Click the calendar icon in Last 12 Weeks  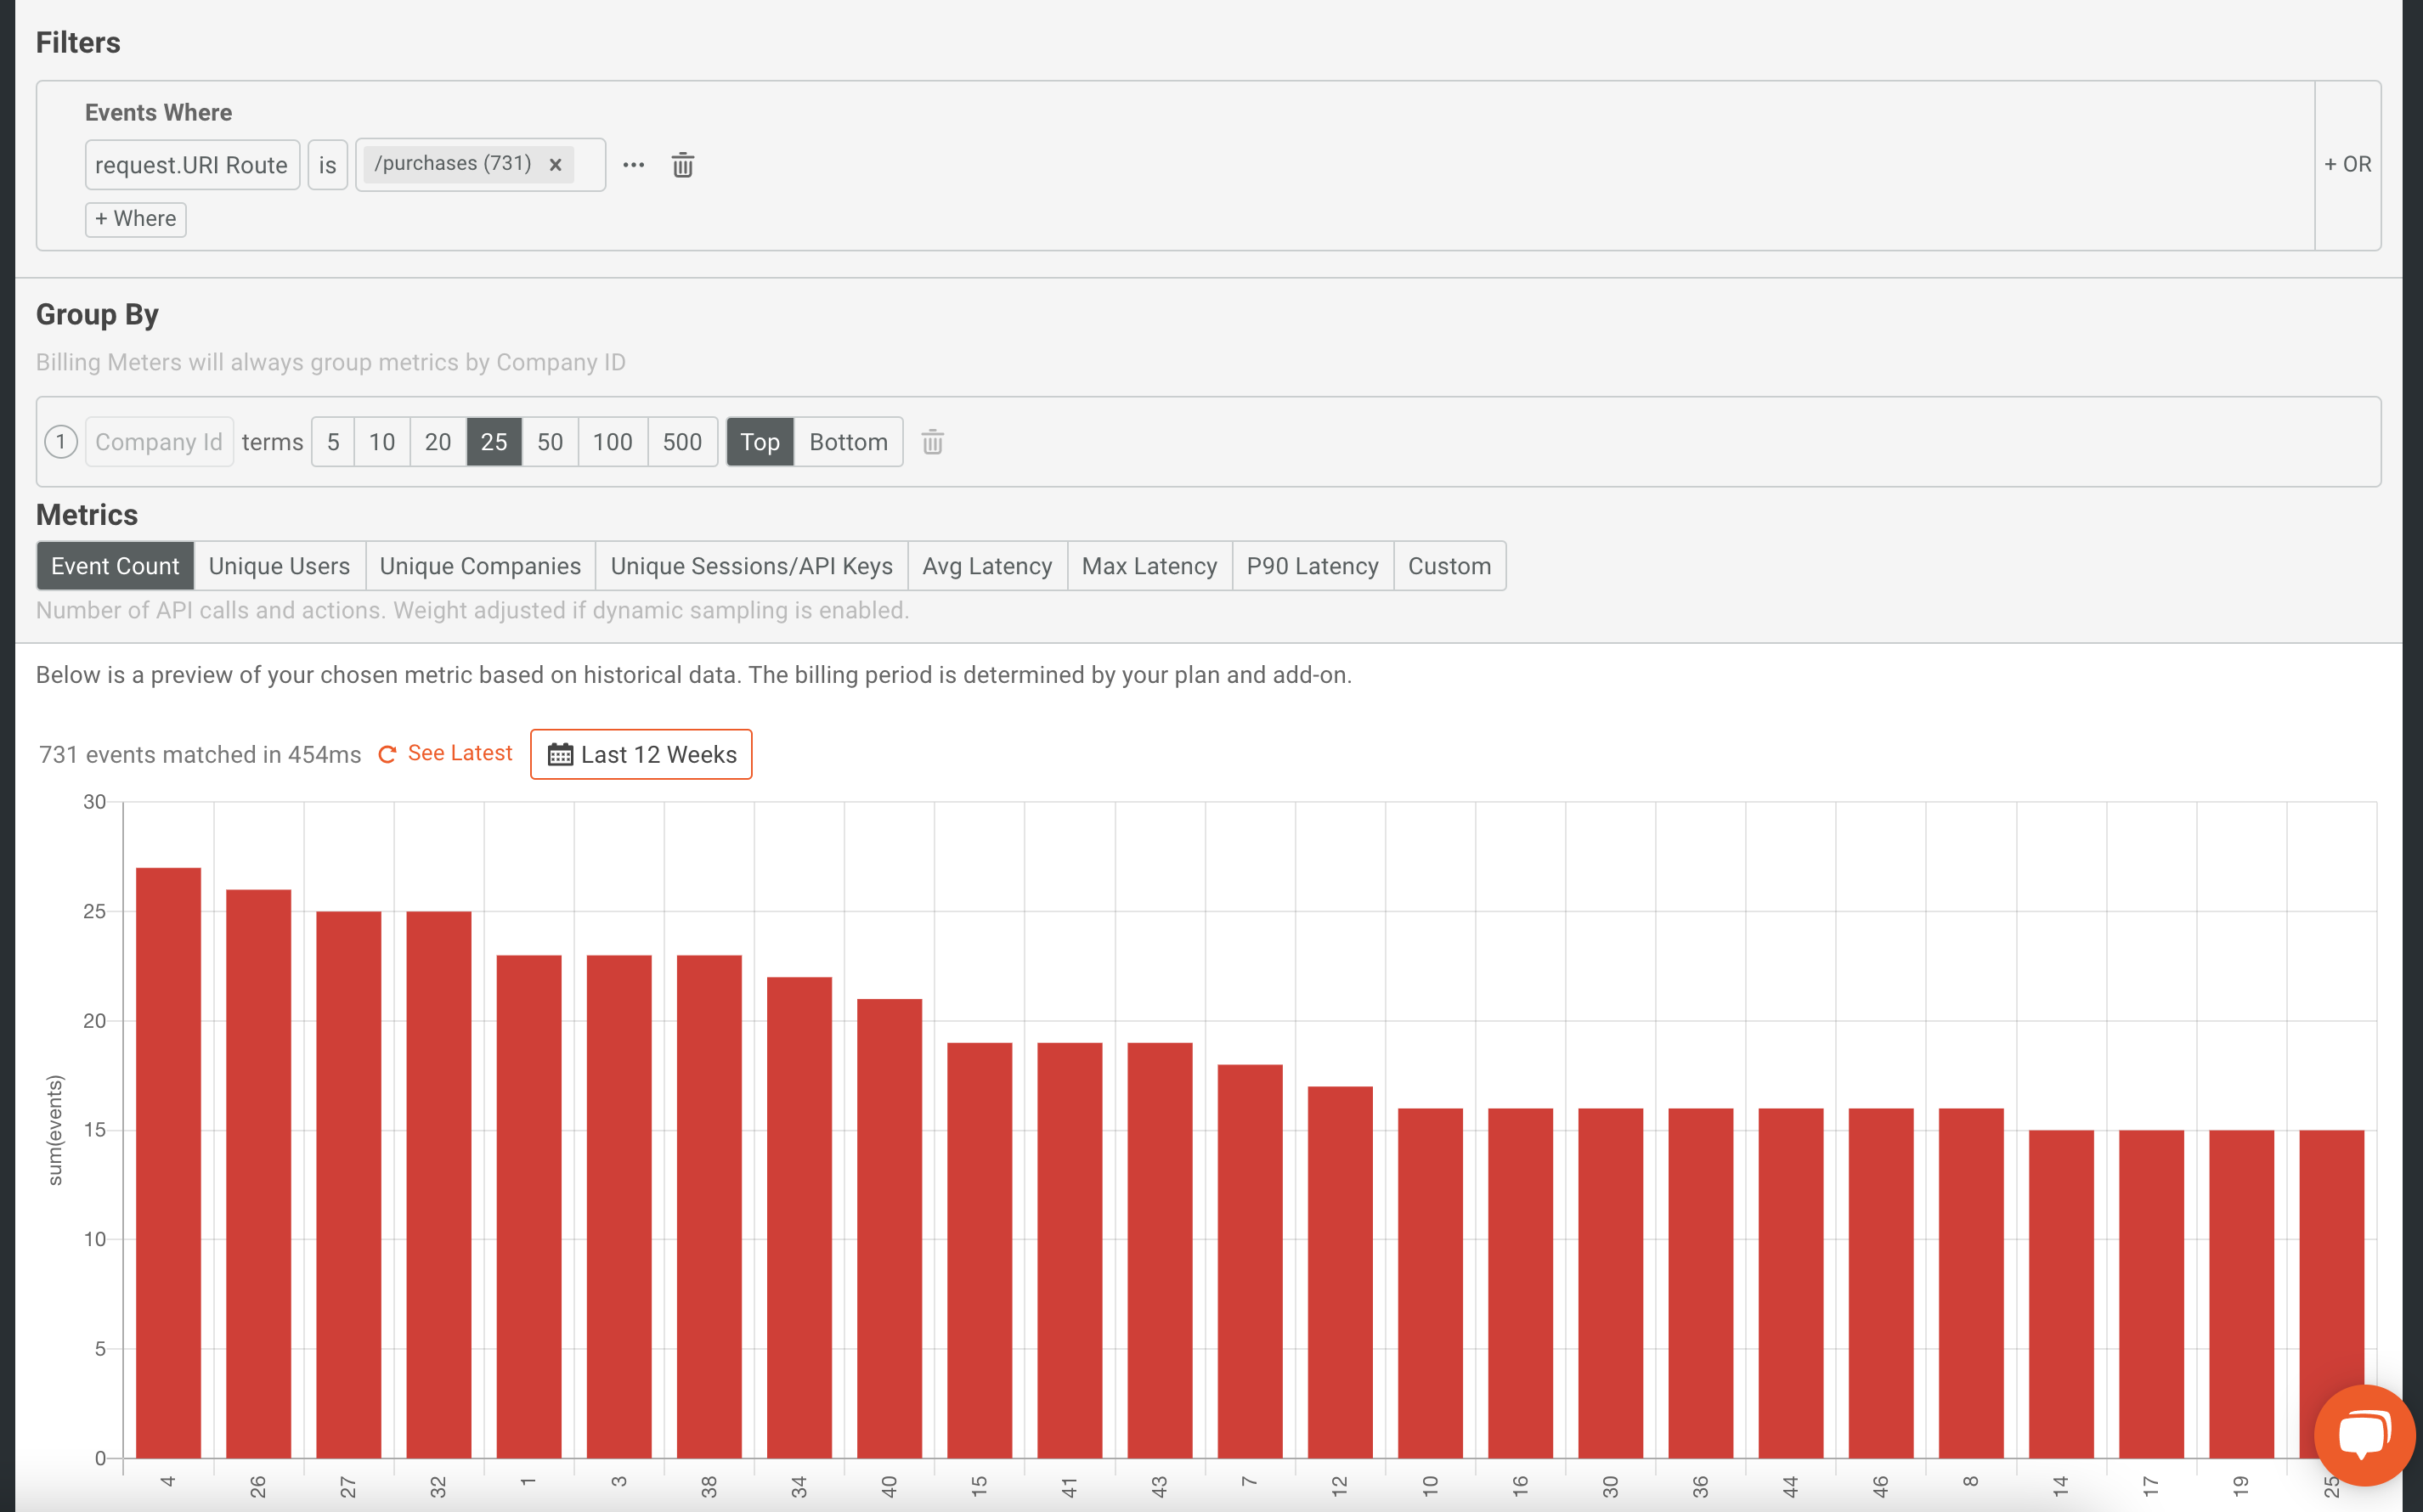560,754
